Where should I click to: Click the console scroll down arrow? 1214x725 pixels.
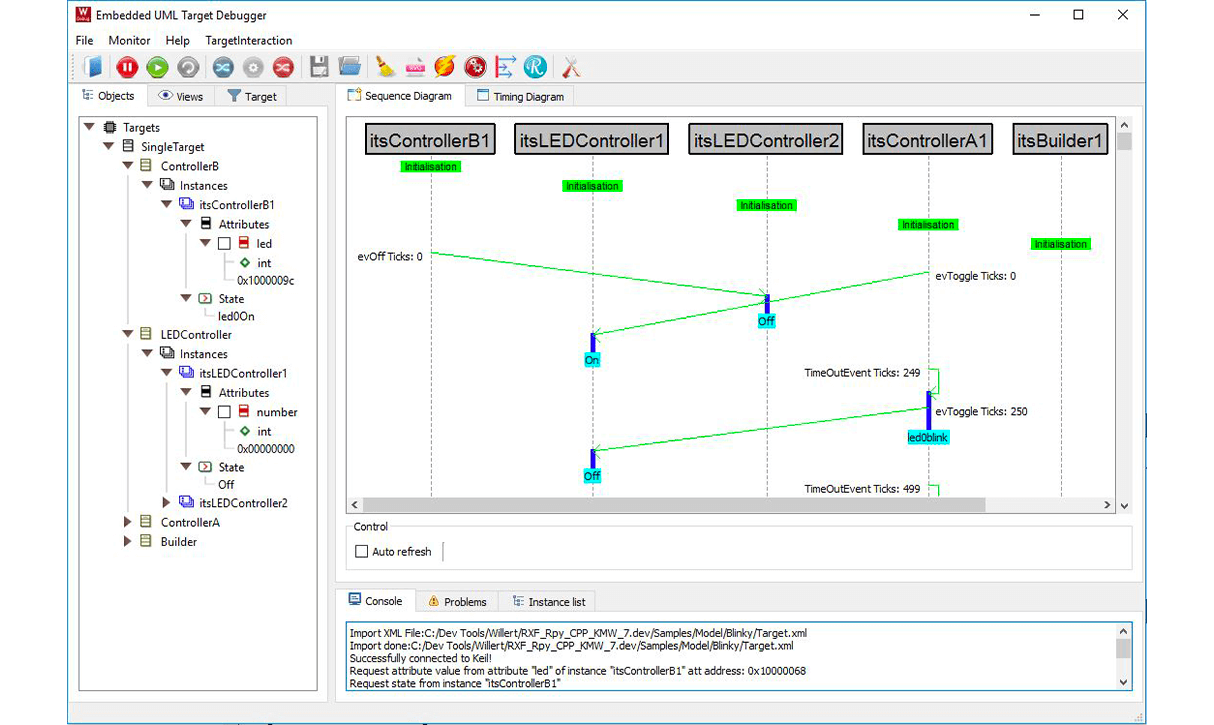tap(1124, 682)
